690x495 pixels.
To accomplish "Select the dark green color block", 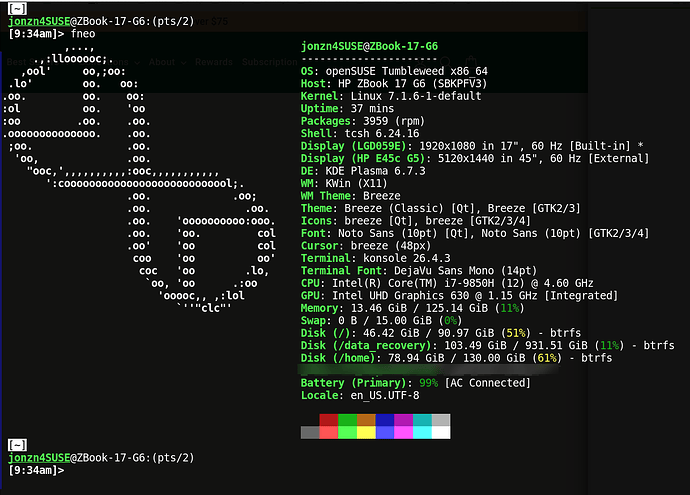I will [x=347, y=420].
